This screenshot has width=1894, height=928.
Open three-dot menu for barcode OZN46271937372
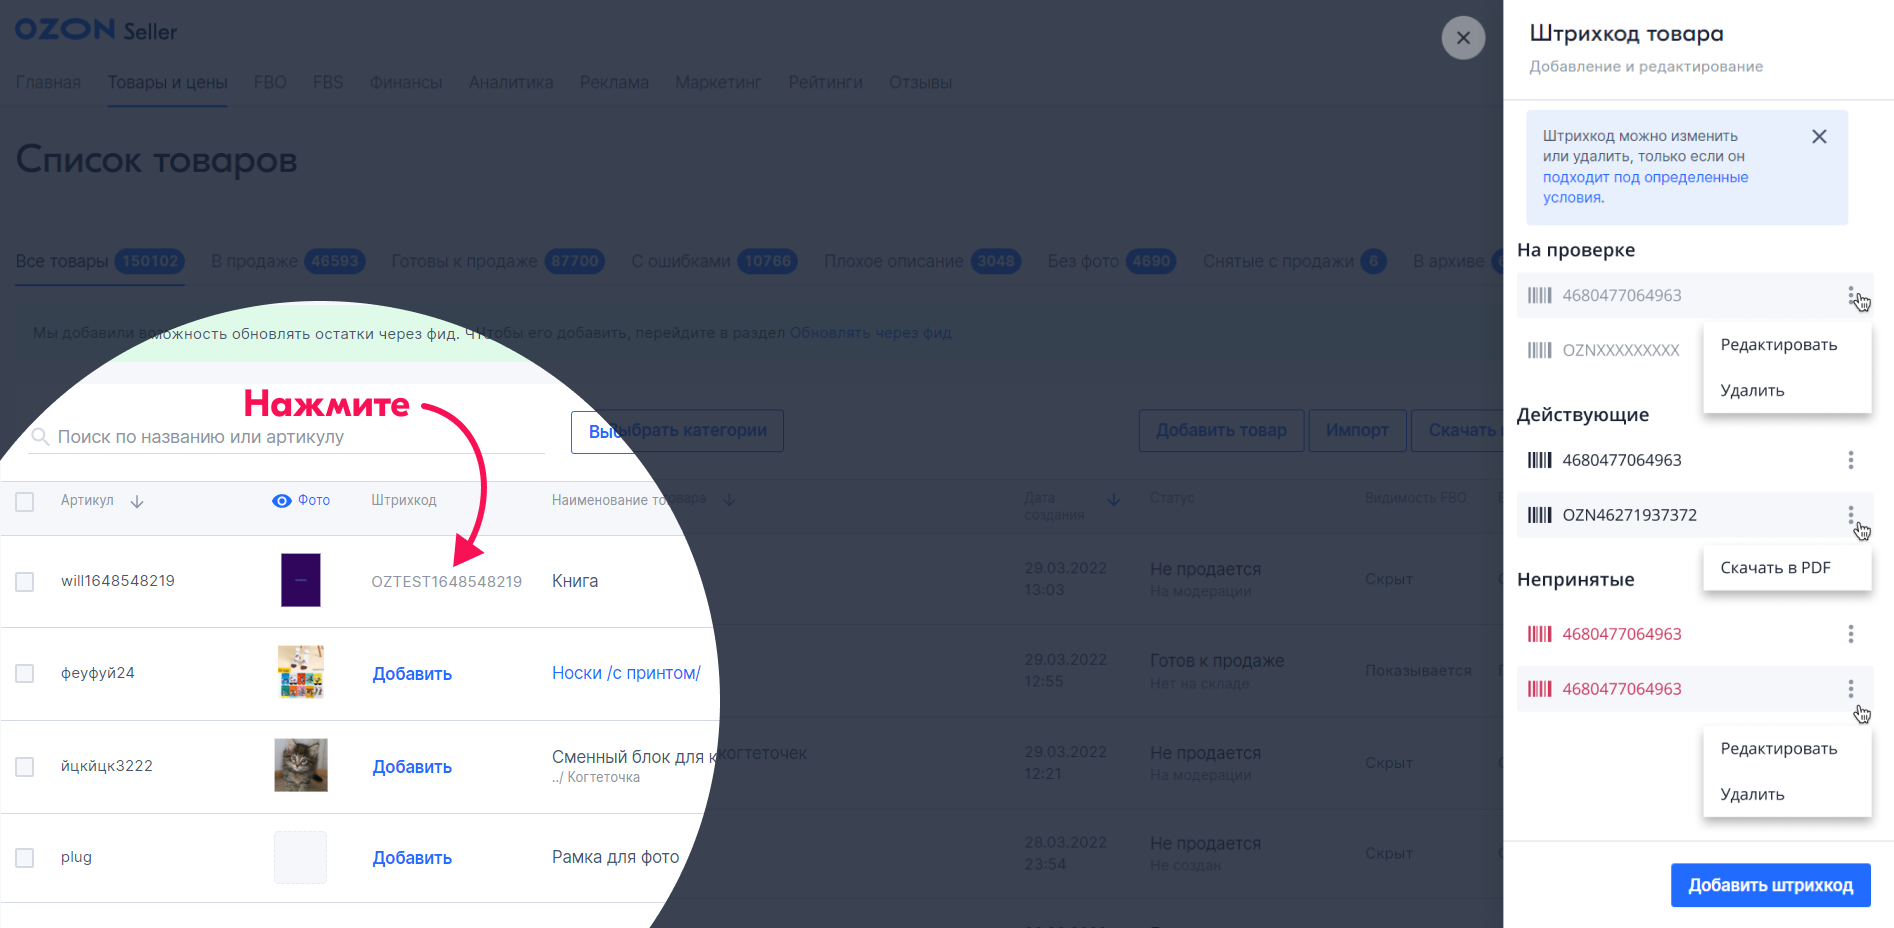point(1850,515)
